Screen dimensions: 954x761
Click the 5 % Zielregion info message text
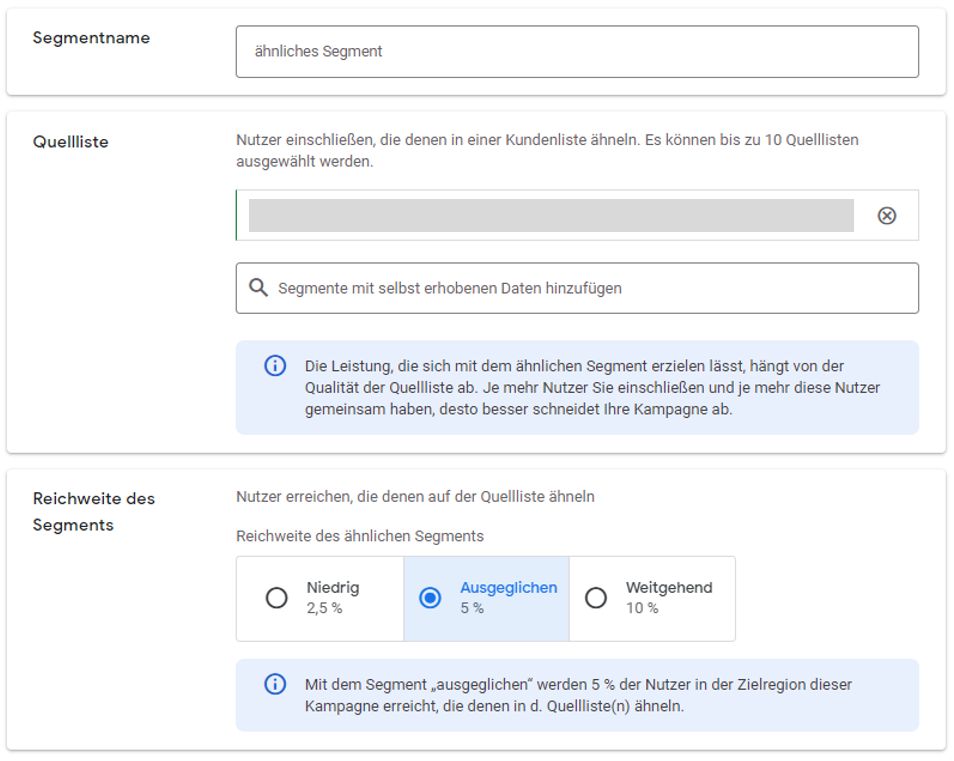click(578, 695)
